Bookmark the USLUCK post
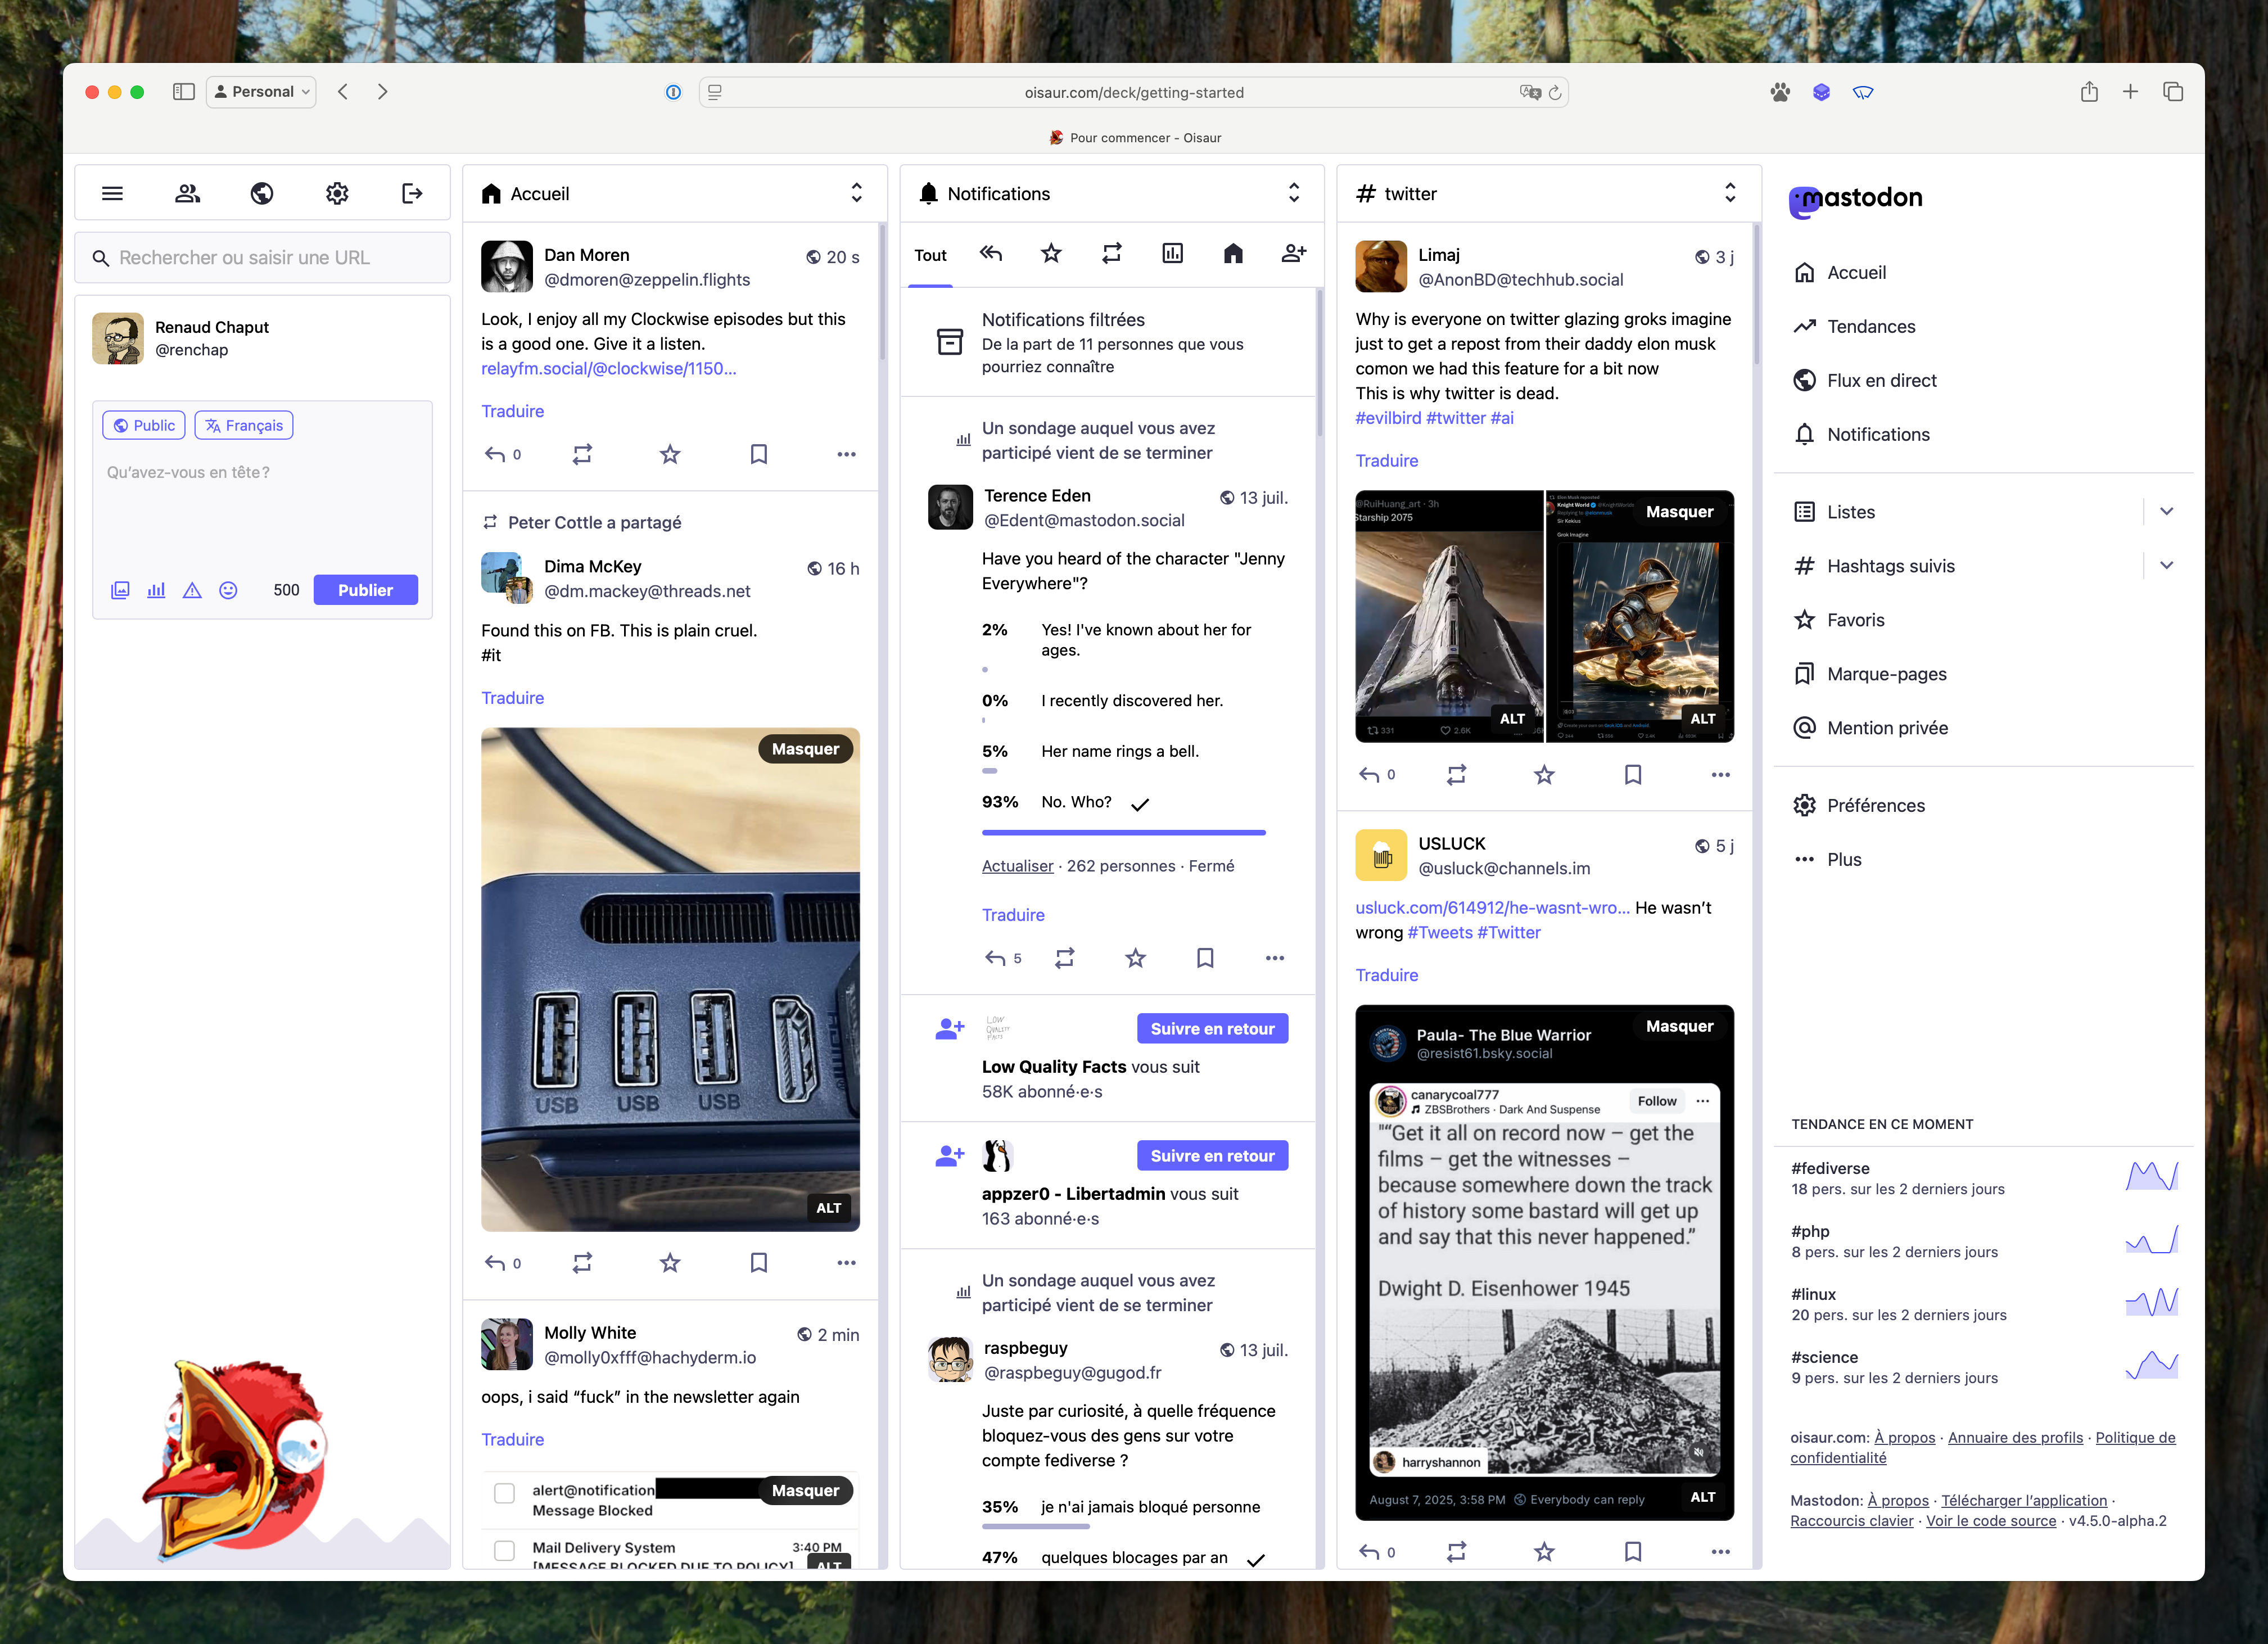2268x1644 pixels. [x=1633, y=1551]
